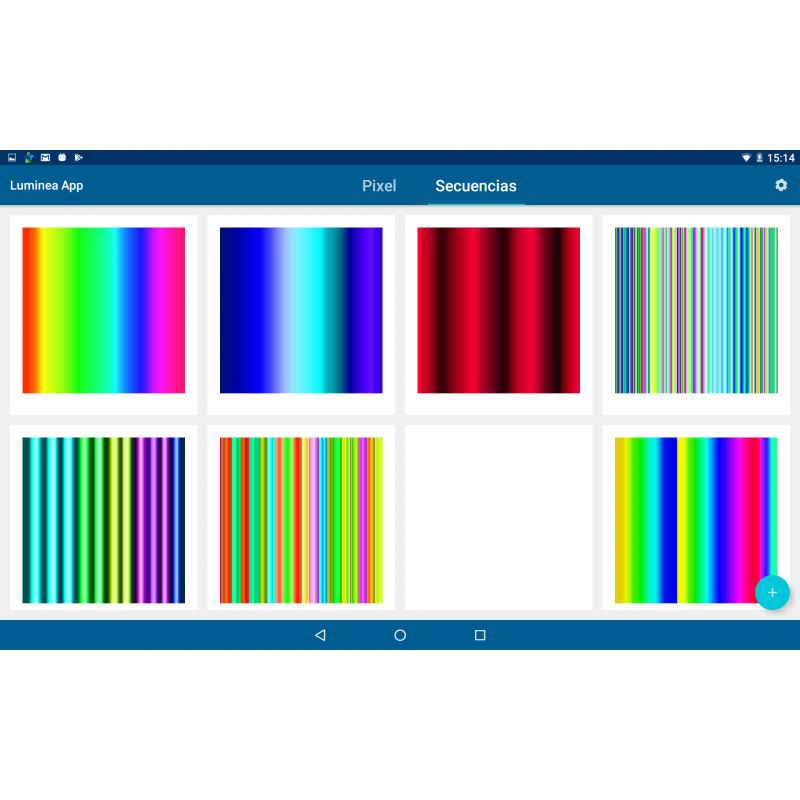Click the Luminea App title
Image resolution: width=800 pixels, height=800 pixels.
(x=47, y=186)
